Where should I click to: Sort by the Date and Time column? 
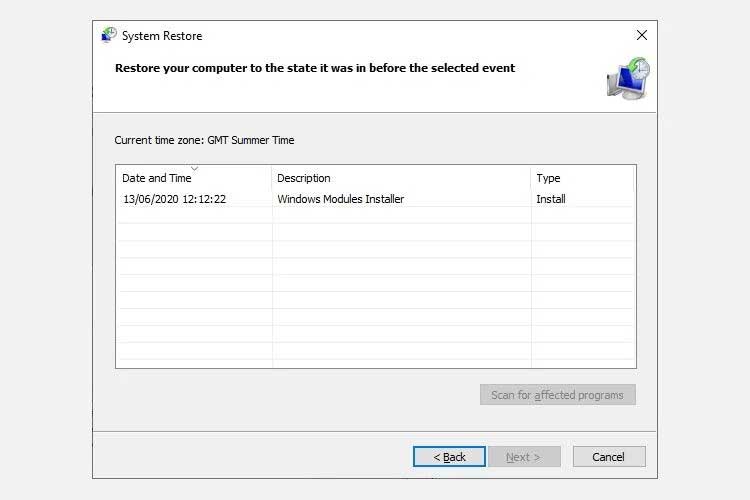click(157, 179)
